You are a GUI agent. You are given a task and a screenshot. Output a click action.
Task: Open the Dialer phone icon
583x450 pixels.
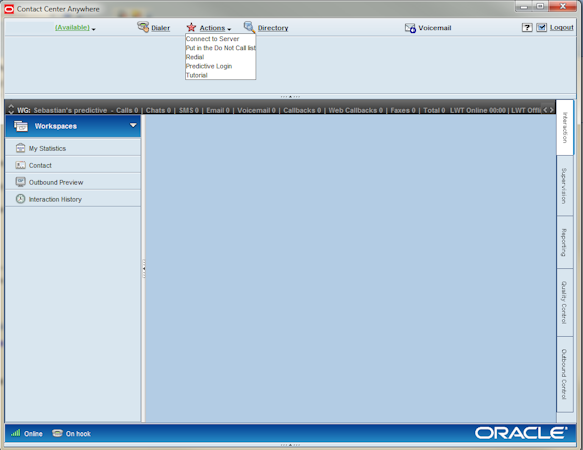click(143, 27)
